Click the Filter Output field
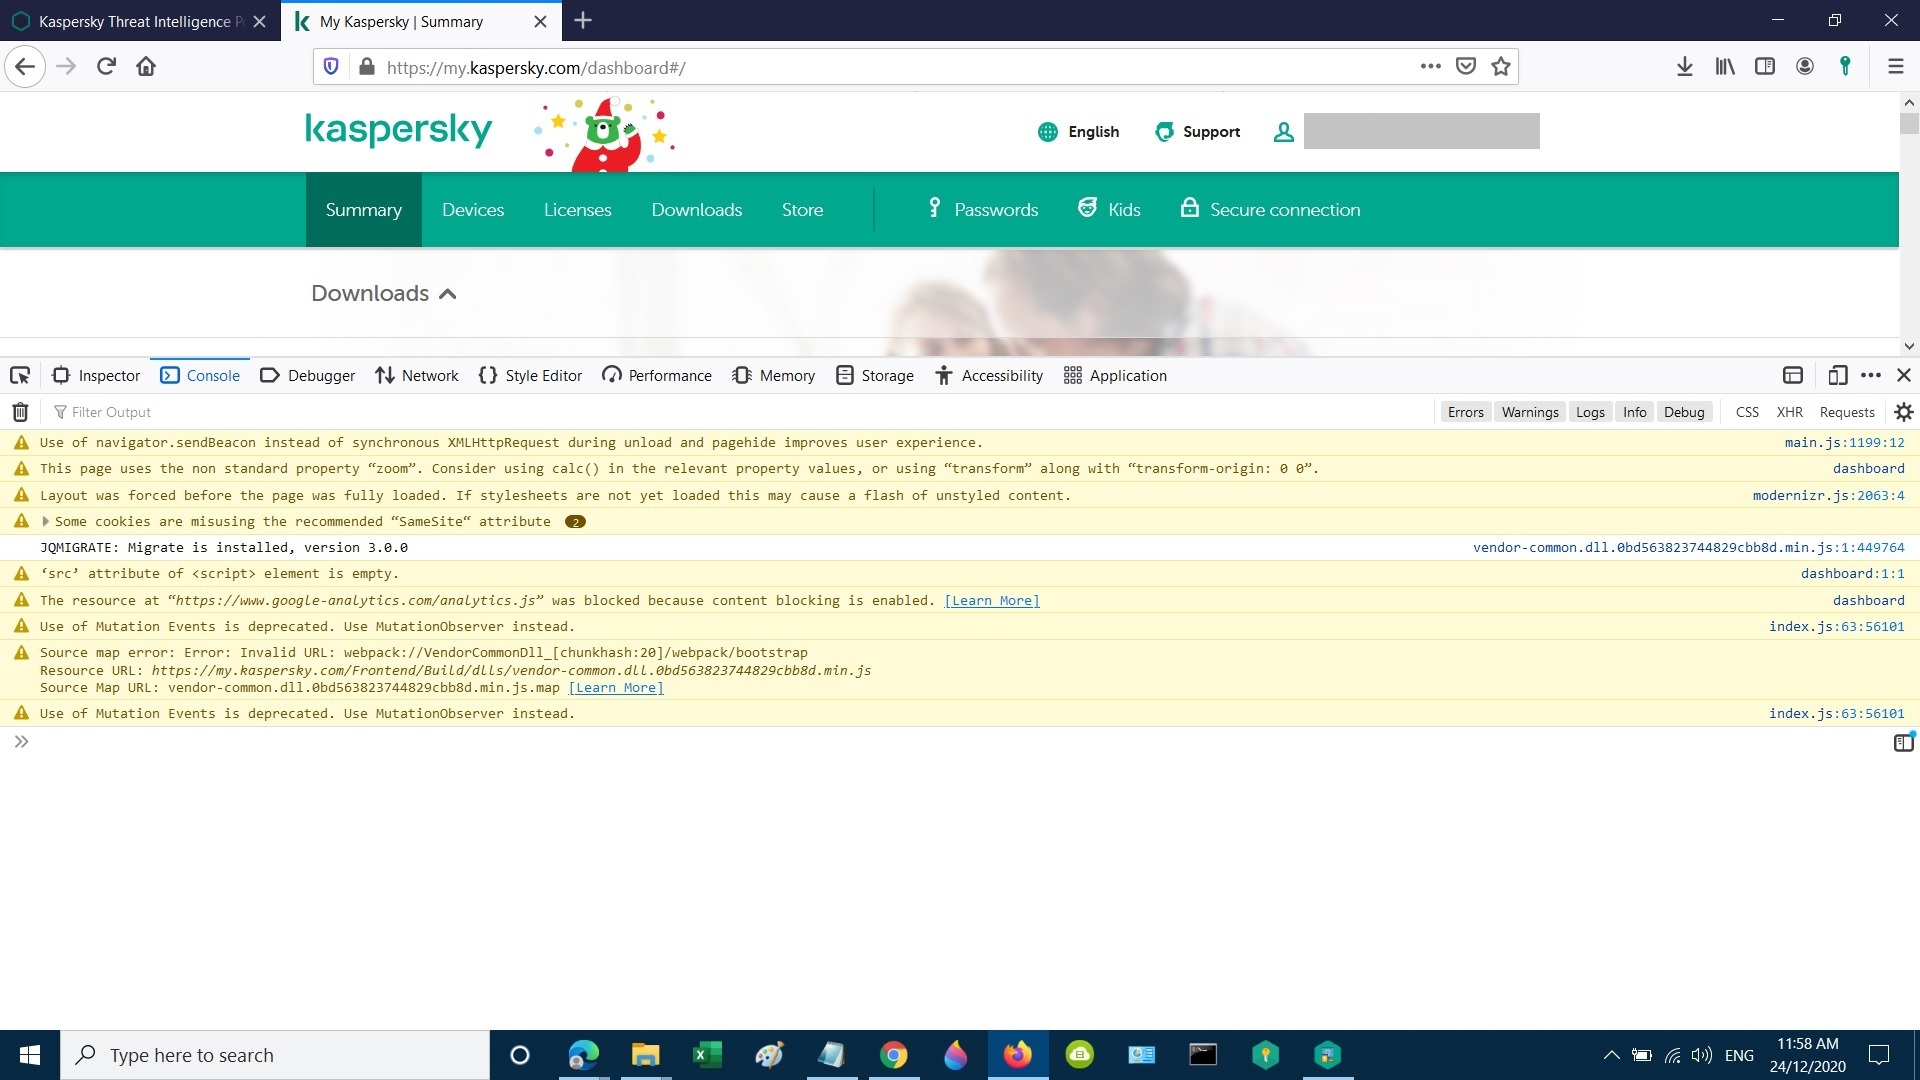The width and height of the screenshot is (1920, 1080). pos(740,412)
